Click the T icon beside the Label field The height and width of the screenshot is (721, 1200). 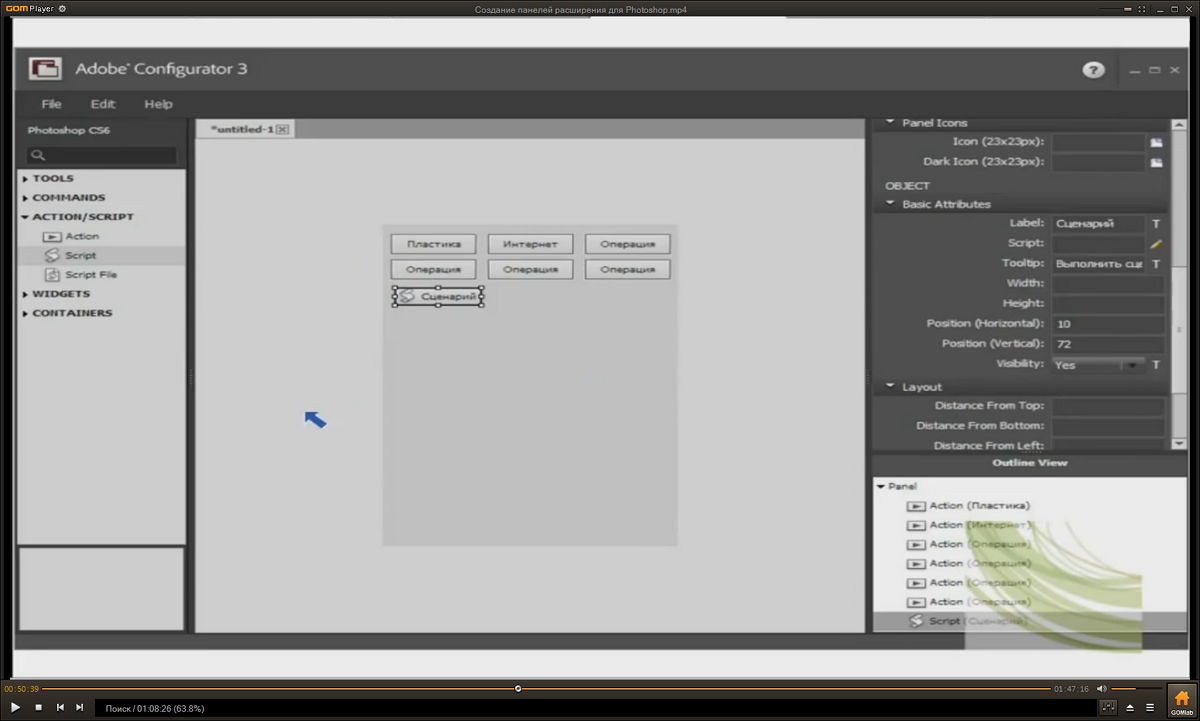[1156, 224]
